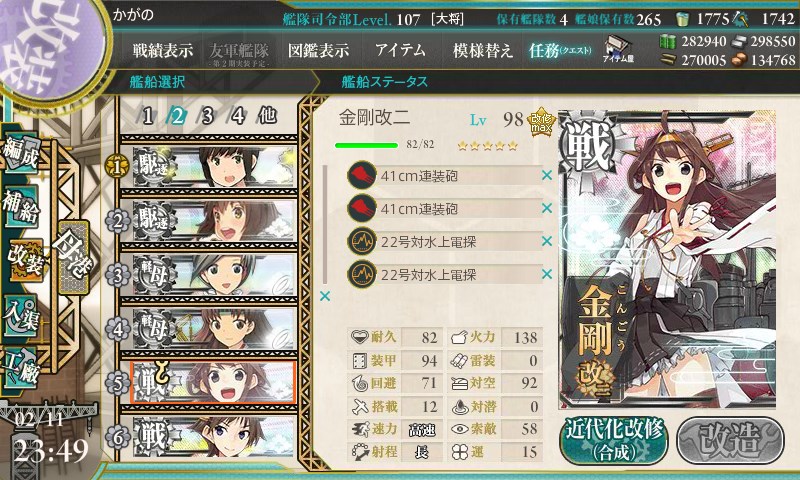This screenshot has height=480, width=800.
Task: Open the 他 (other ships) tab
Action: click(x=267, y=116)
